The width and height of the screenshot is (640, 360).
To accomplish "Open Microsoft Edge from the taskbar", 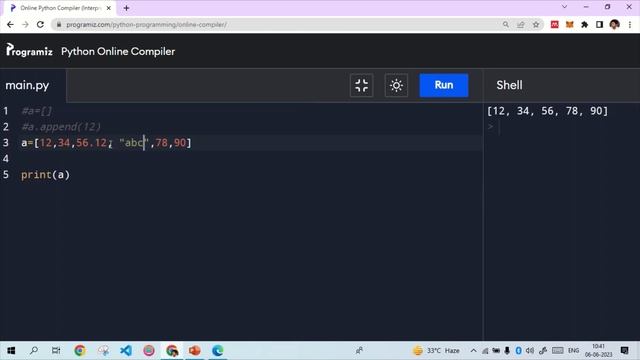I will pyautogui.click(x=218, y=350).
